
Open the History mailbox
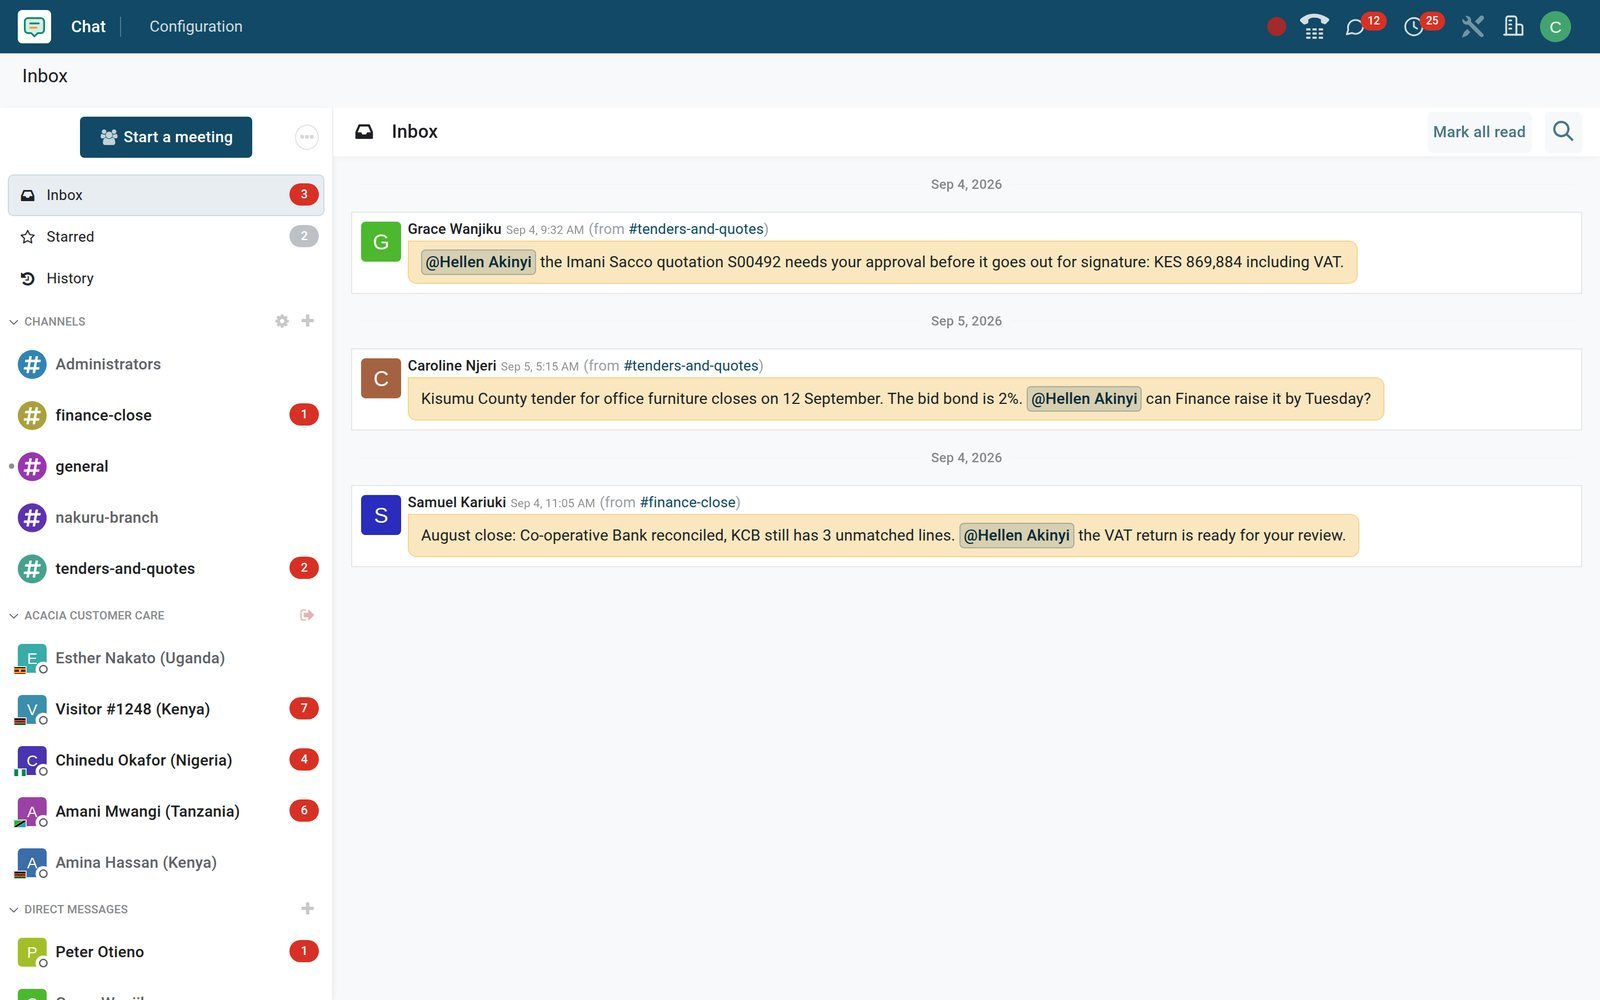pos(166,279)
